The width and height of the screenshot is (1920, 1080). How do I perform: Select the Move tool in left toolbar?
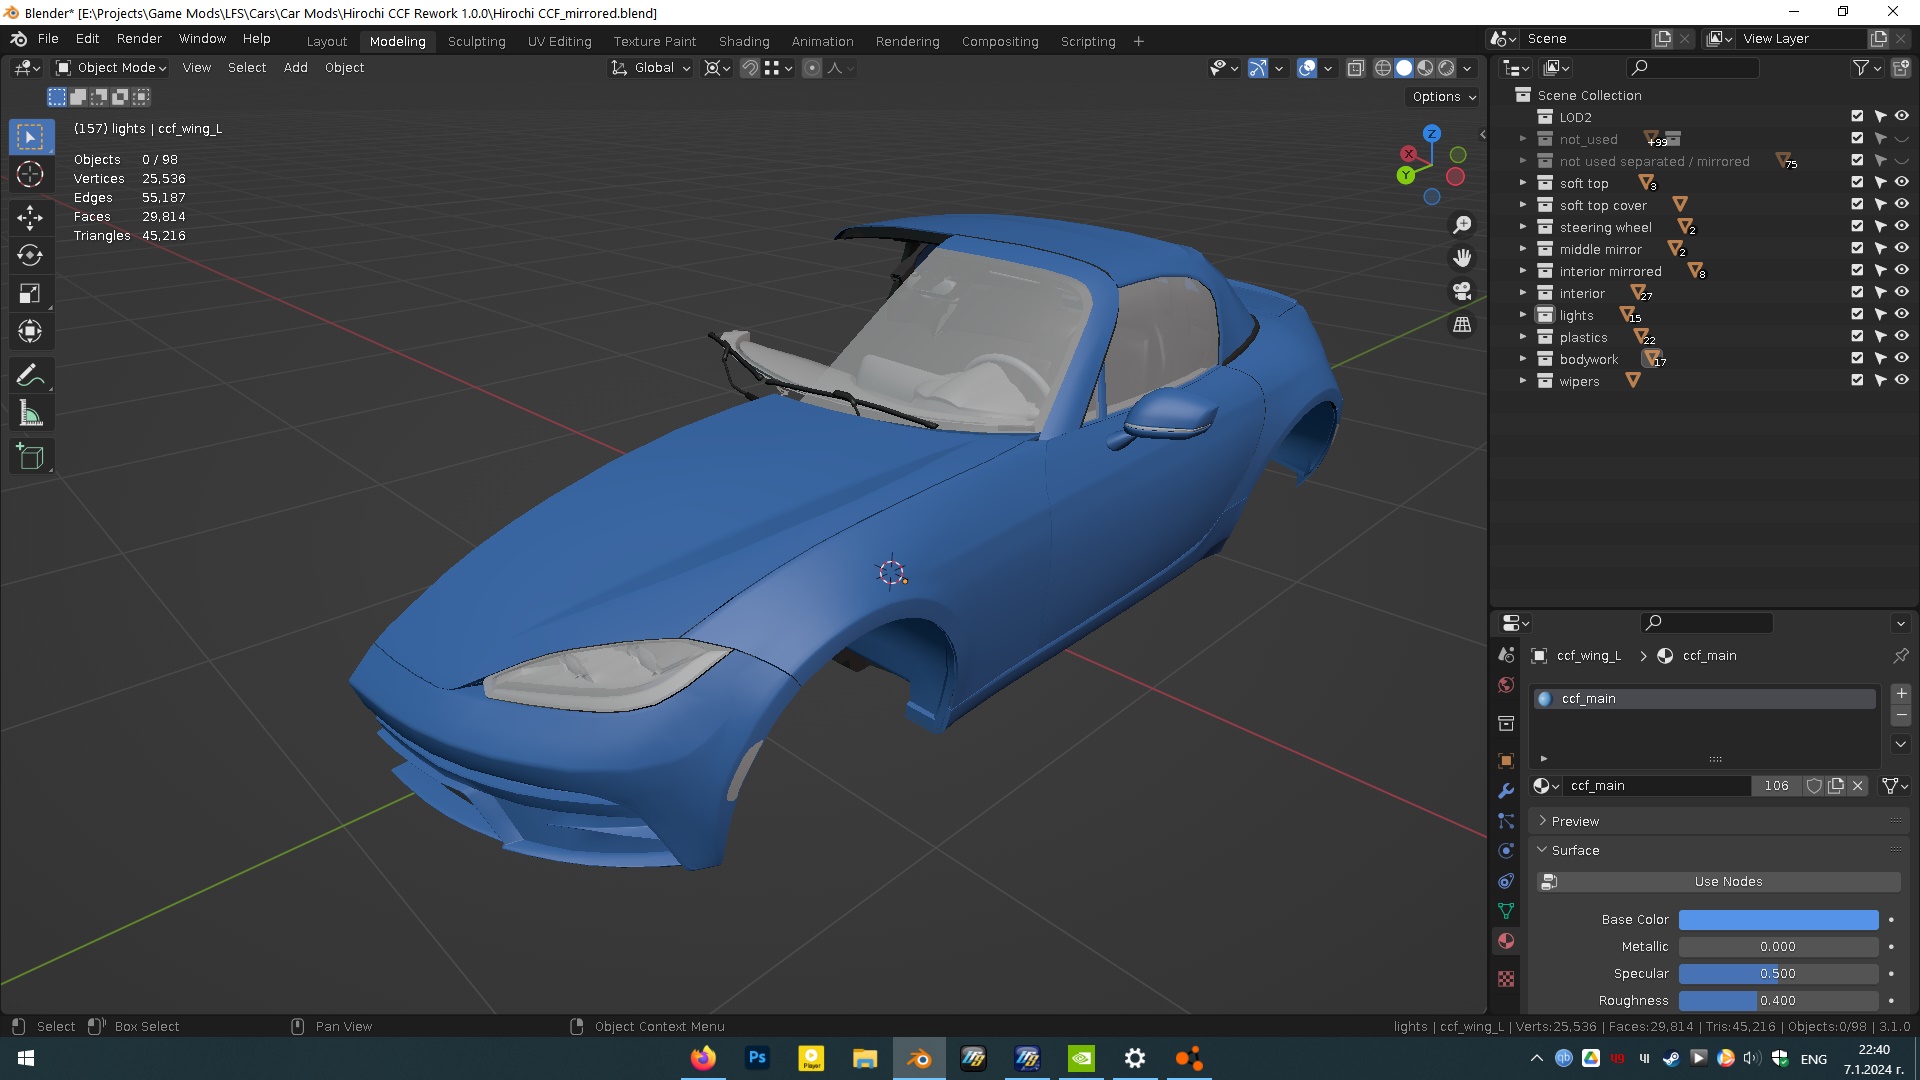[x=30, y=217]
